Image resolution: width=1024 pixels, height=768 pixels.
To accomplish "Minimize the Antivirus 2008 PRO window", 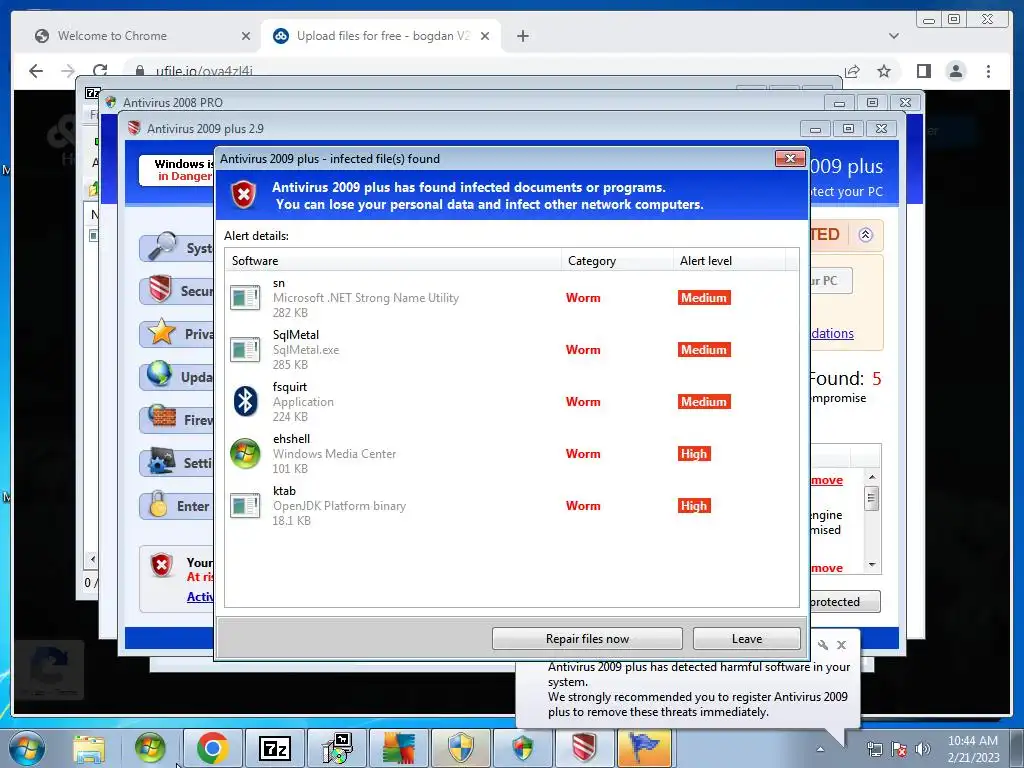I will (x=839, y=103).
